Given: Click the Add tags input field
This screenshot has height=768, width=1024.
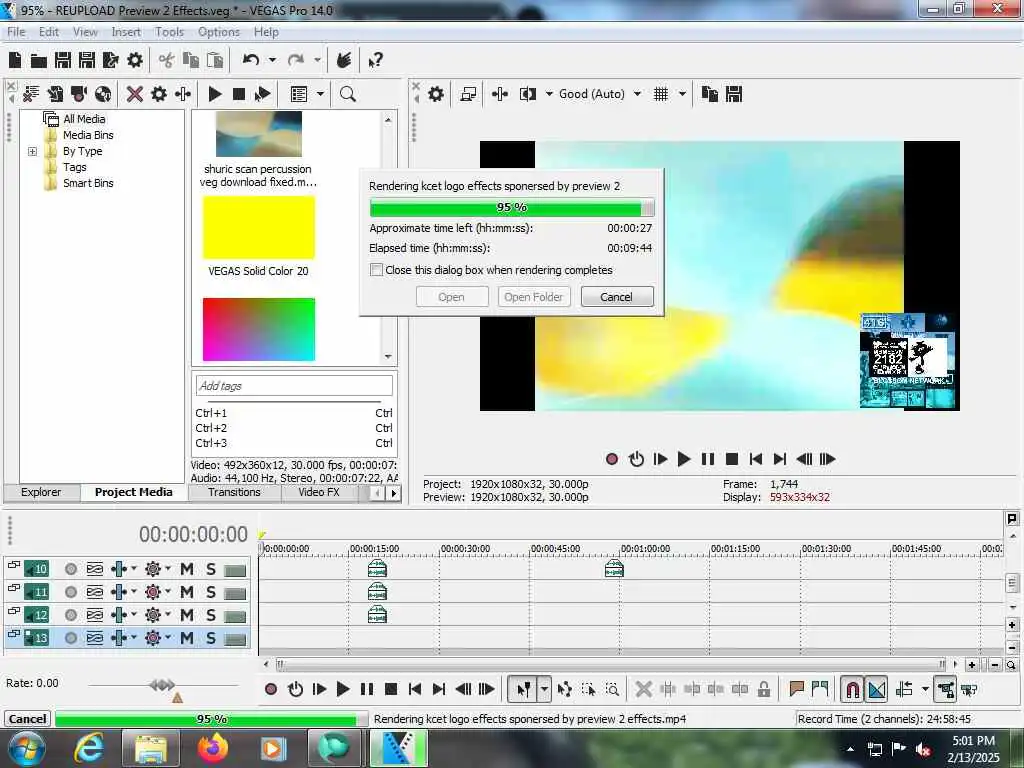Looking at the screenshot, I should pos(294,386).
